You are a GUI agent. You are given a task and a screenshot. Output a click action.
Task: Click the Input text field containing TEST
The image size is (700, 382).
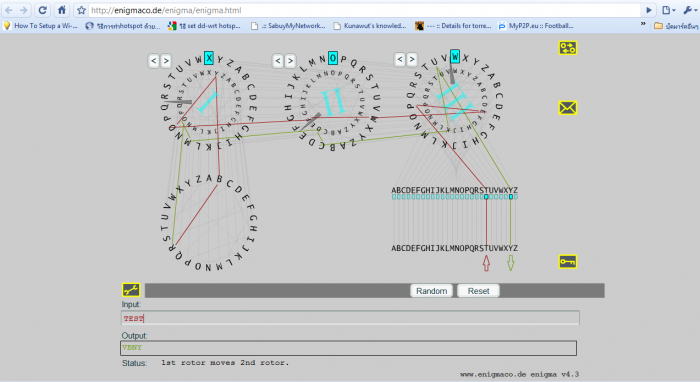pyautogui.click(x=350, y=318)
